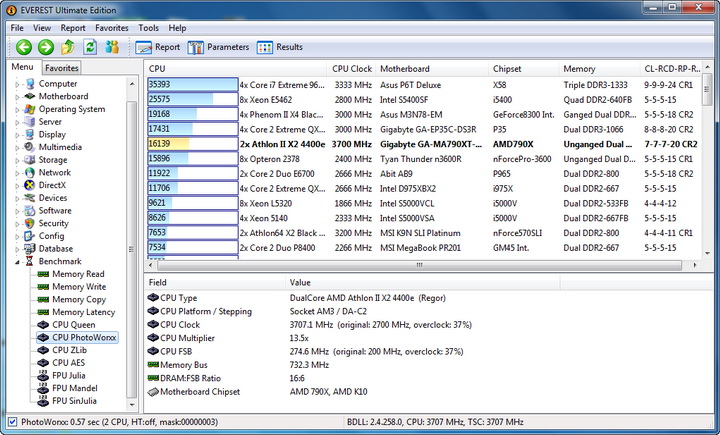Open the Memory Write benchmark
Screen dimensions: 720x435
click(x=72, y=287)
